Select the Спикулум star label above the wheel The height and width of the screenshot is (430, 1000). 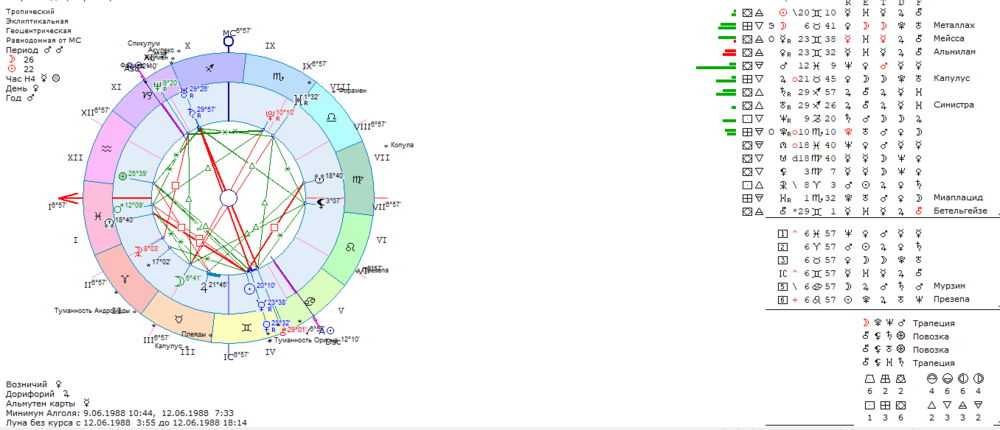click(x=142, y=42)
